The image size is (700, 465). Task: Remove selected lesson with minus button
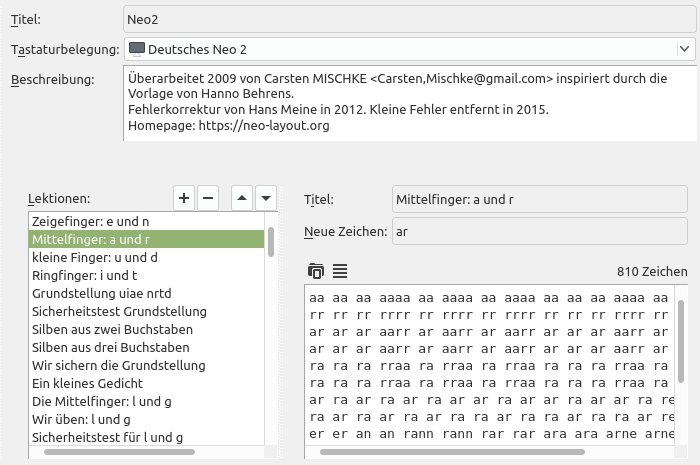point(208,198)
